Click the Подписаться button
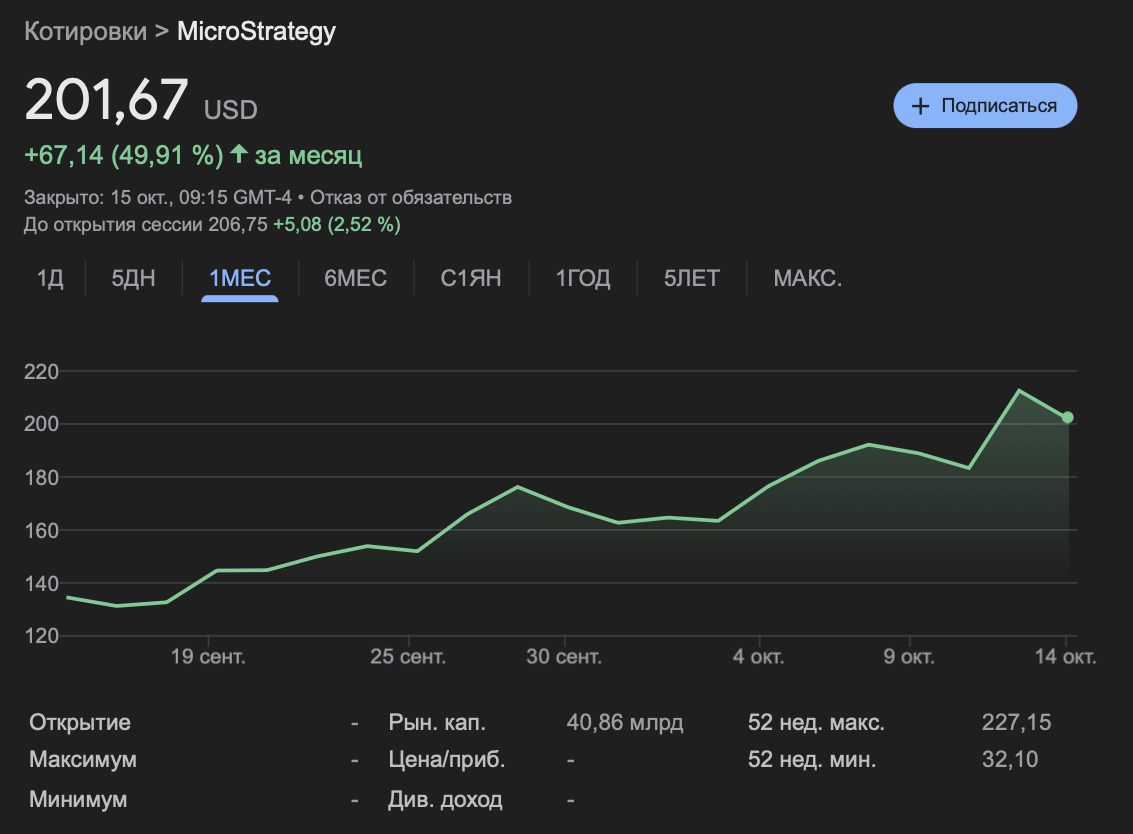This screenshot has height=834, width=1133. click(985, 106)
